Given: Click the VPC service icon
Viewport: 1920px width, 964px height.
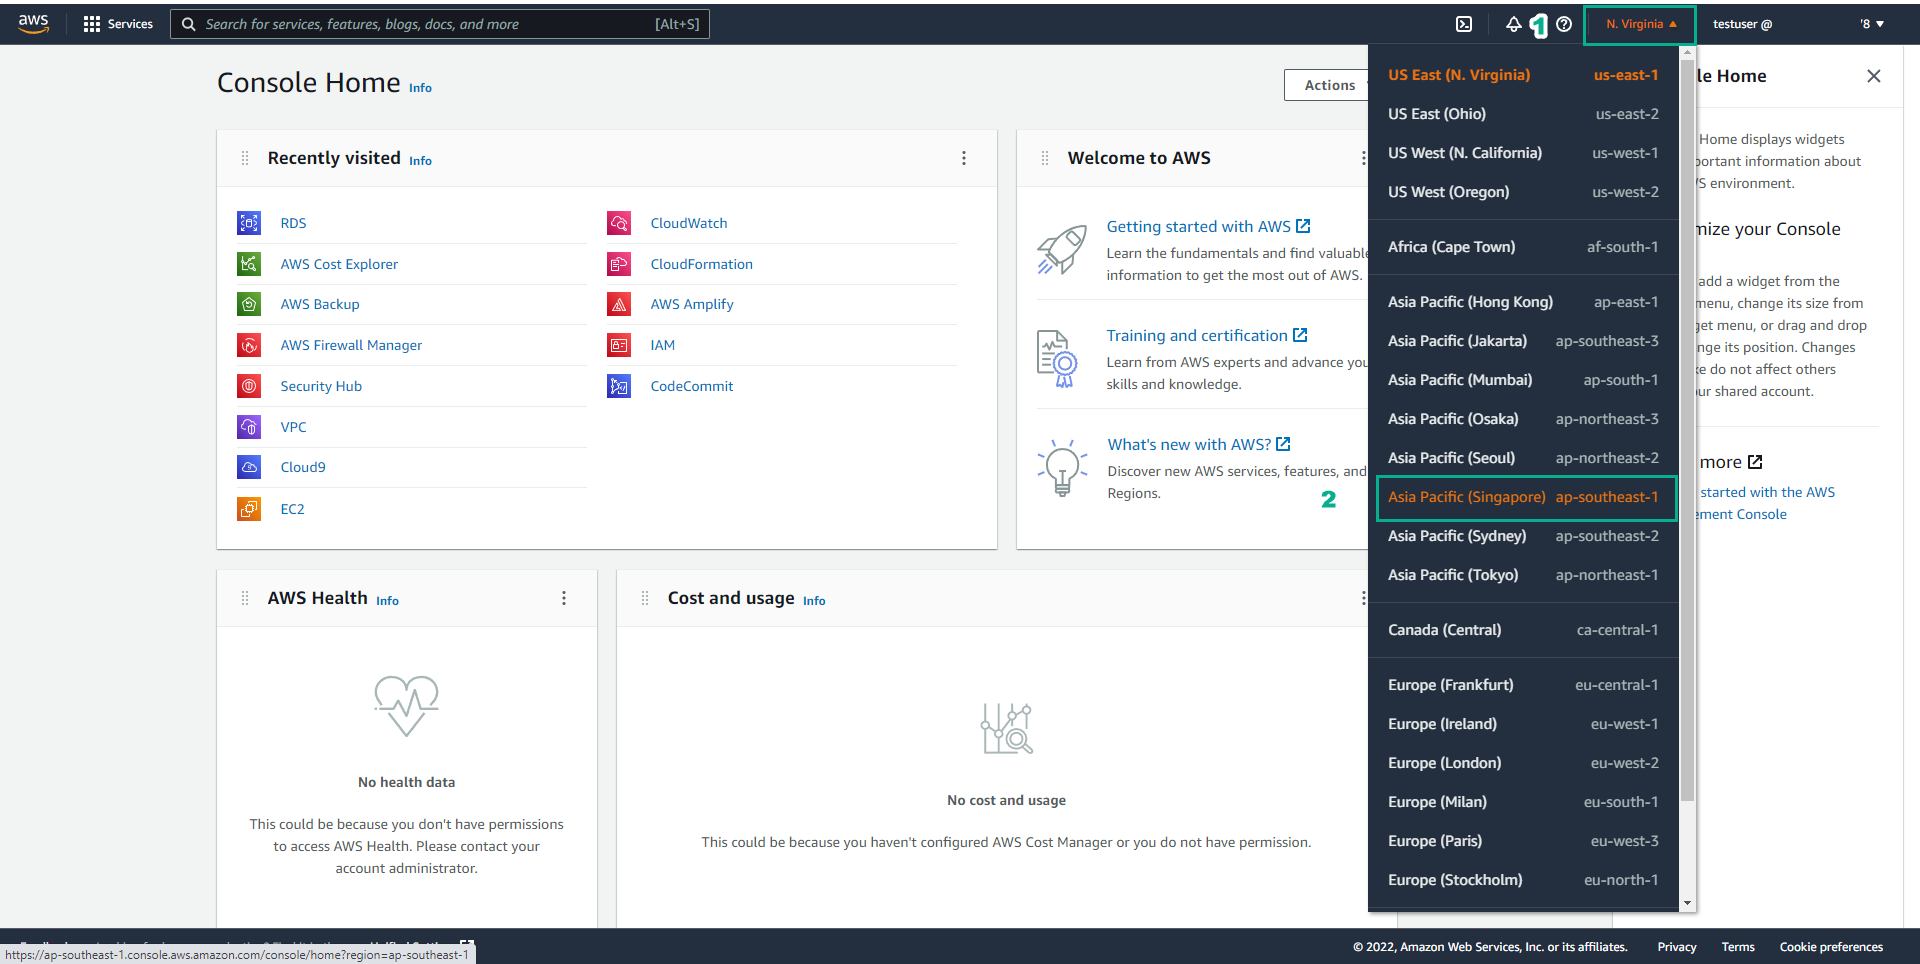Looking at the screenshot, I should tap(249, 427).
